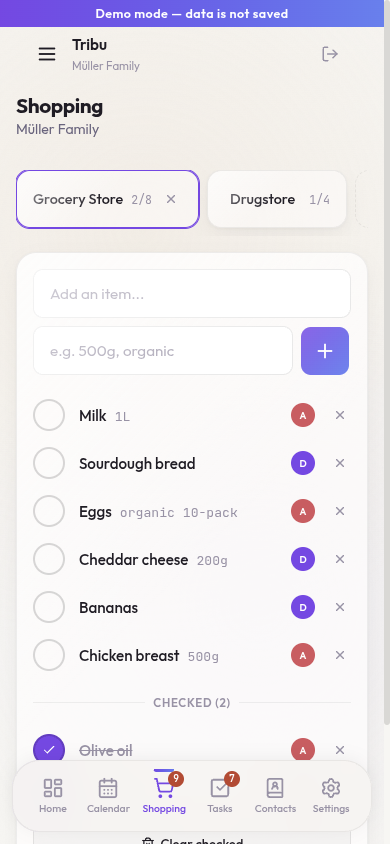
Task: Remove Milk item with X
Action: coord(340,415)
